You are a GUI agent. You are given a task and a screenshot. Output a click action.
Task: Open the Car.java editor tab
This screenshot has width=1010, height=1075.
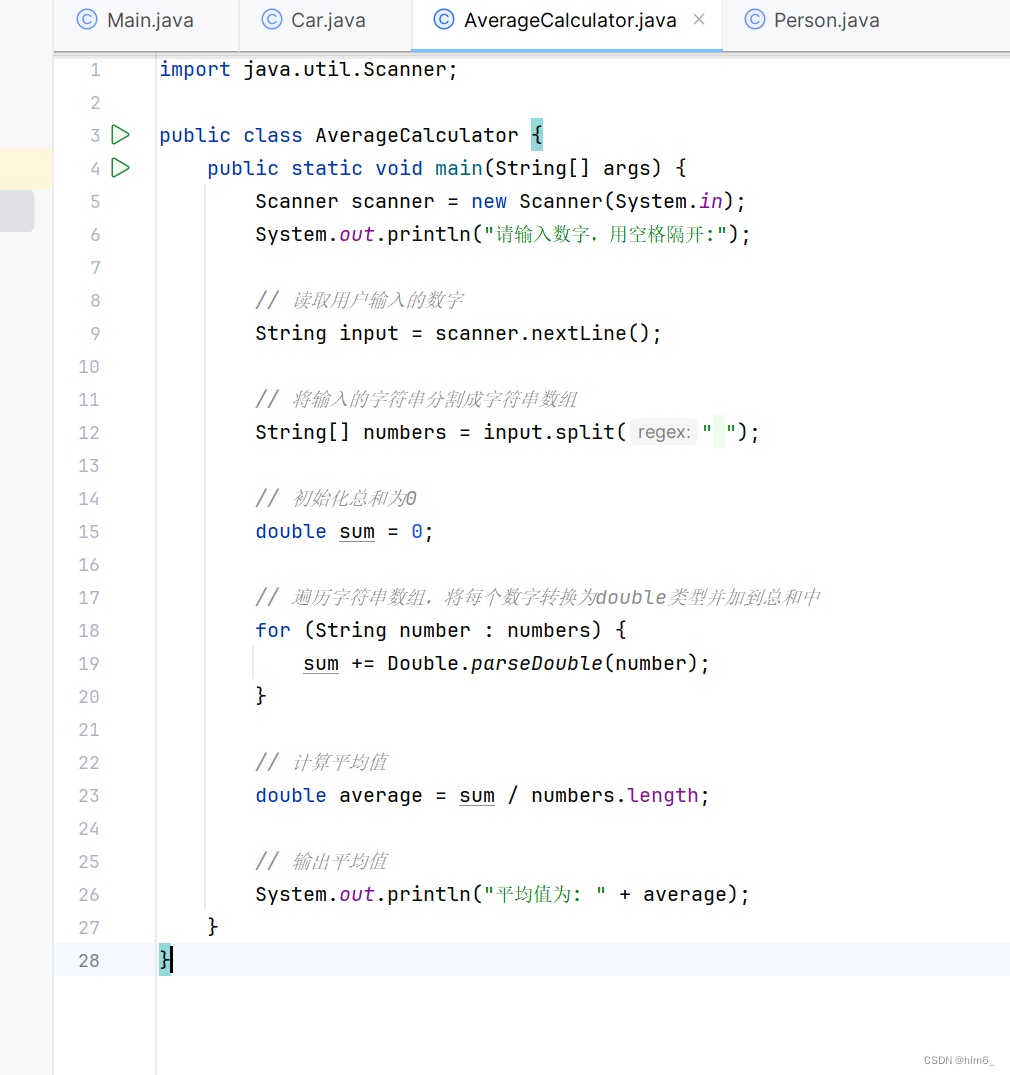click(314, 21)
